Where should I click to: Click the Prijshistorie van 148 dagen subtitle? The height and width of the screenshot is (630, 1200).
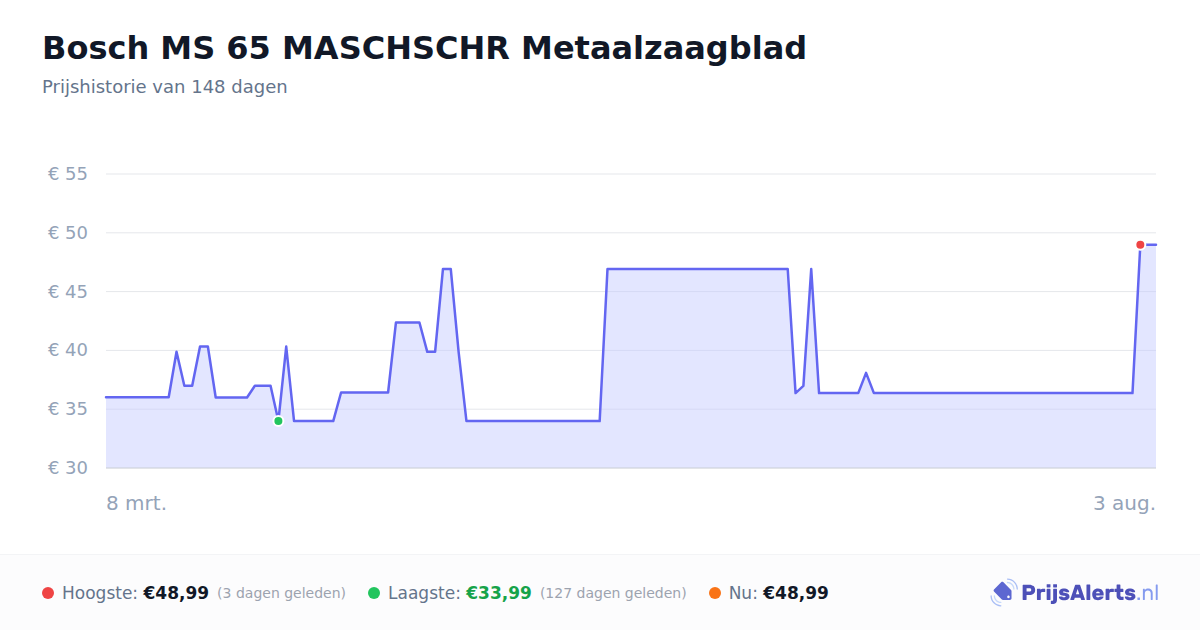click(x=165, y=87)
